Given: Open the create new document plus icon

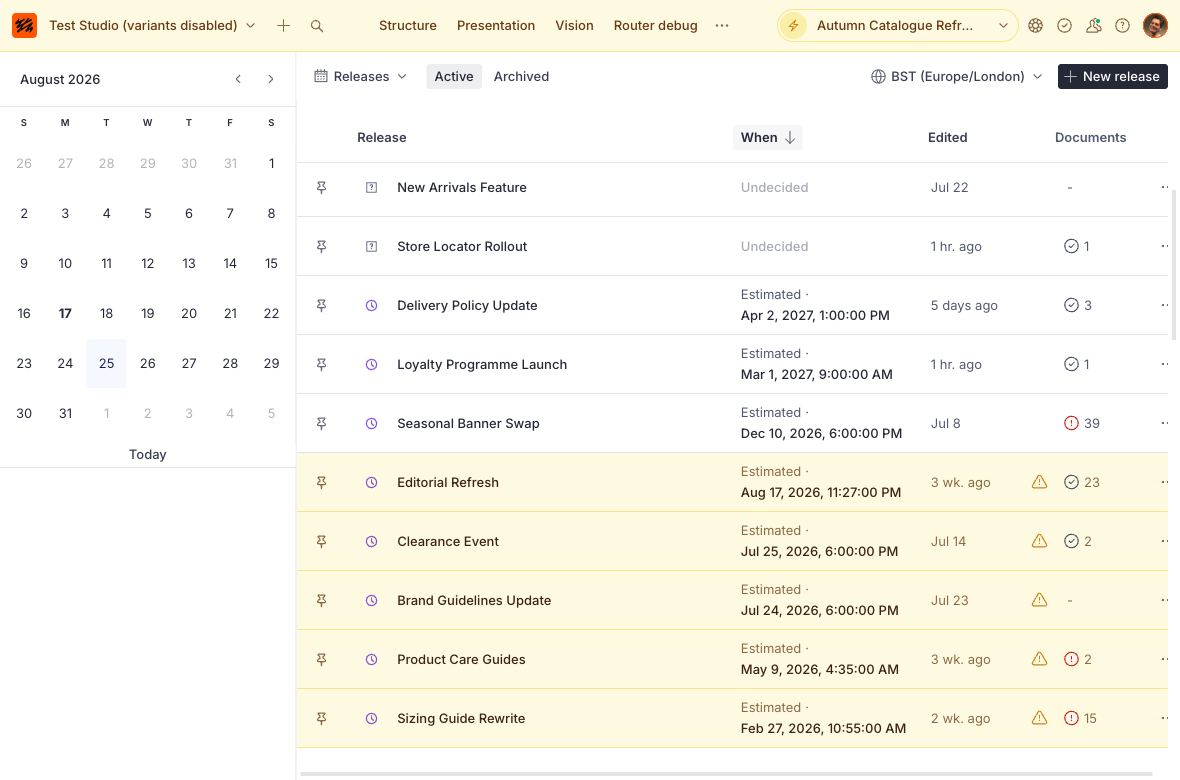Looking at the screenshot, I should pyautogui.click(x=283, y=26).
